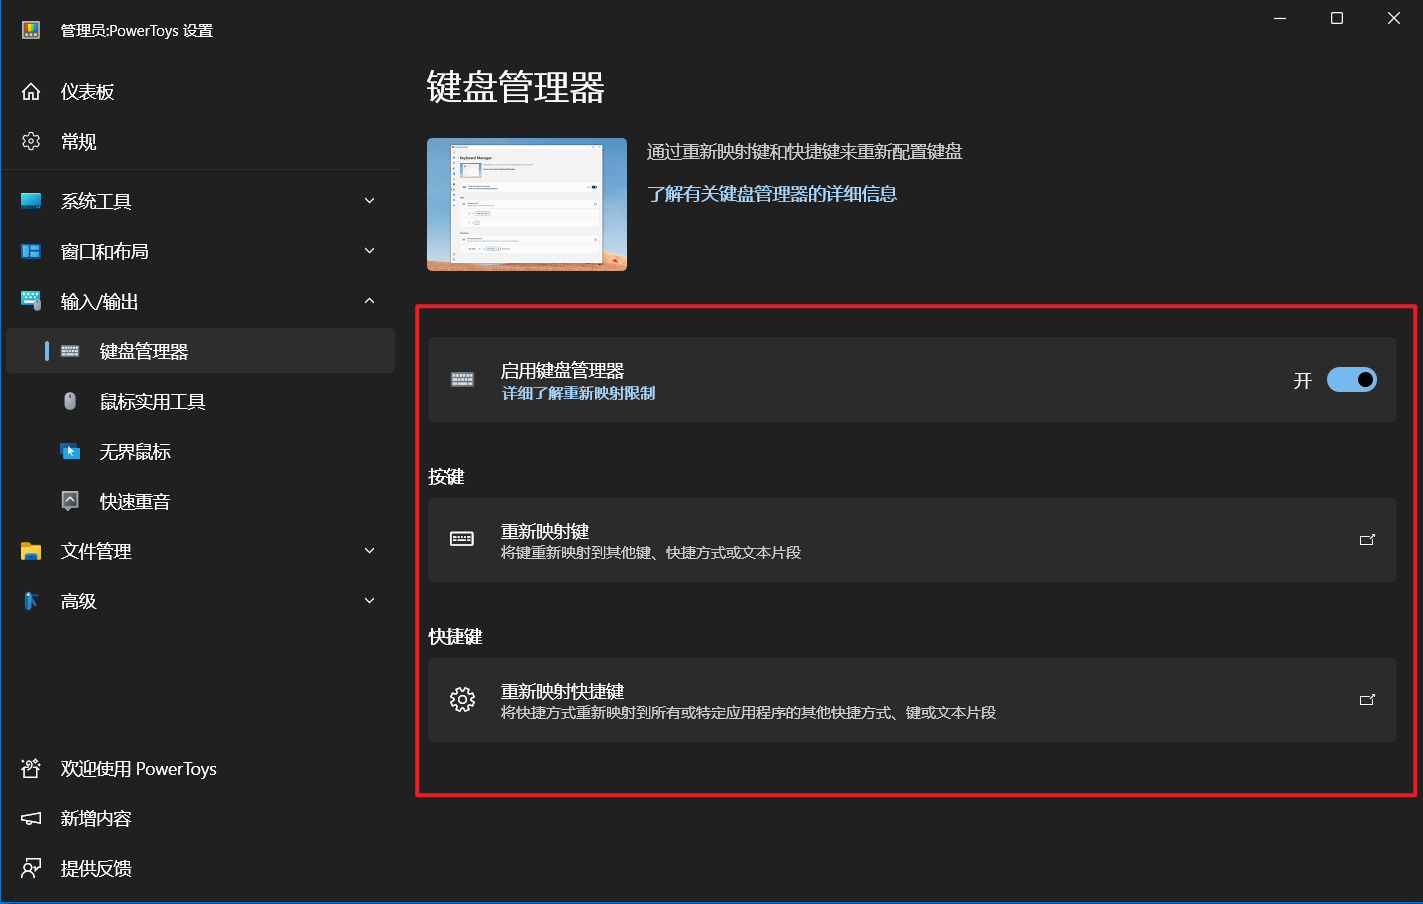Click the 无界鼠标 icon in sidebar

click(70, 451)
